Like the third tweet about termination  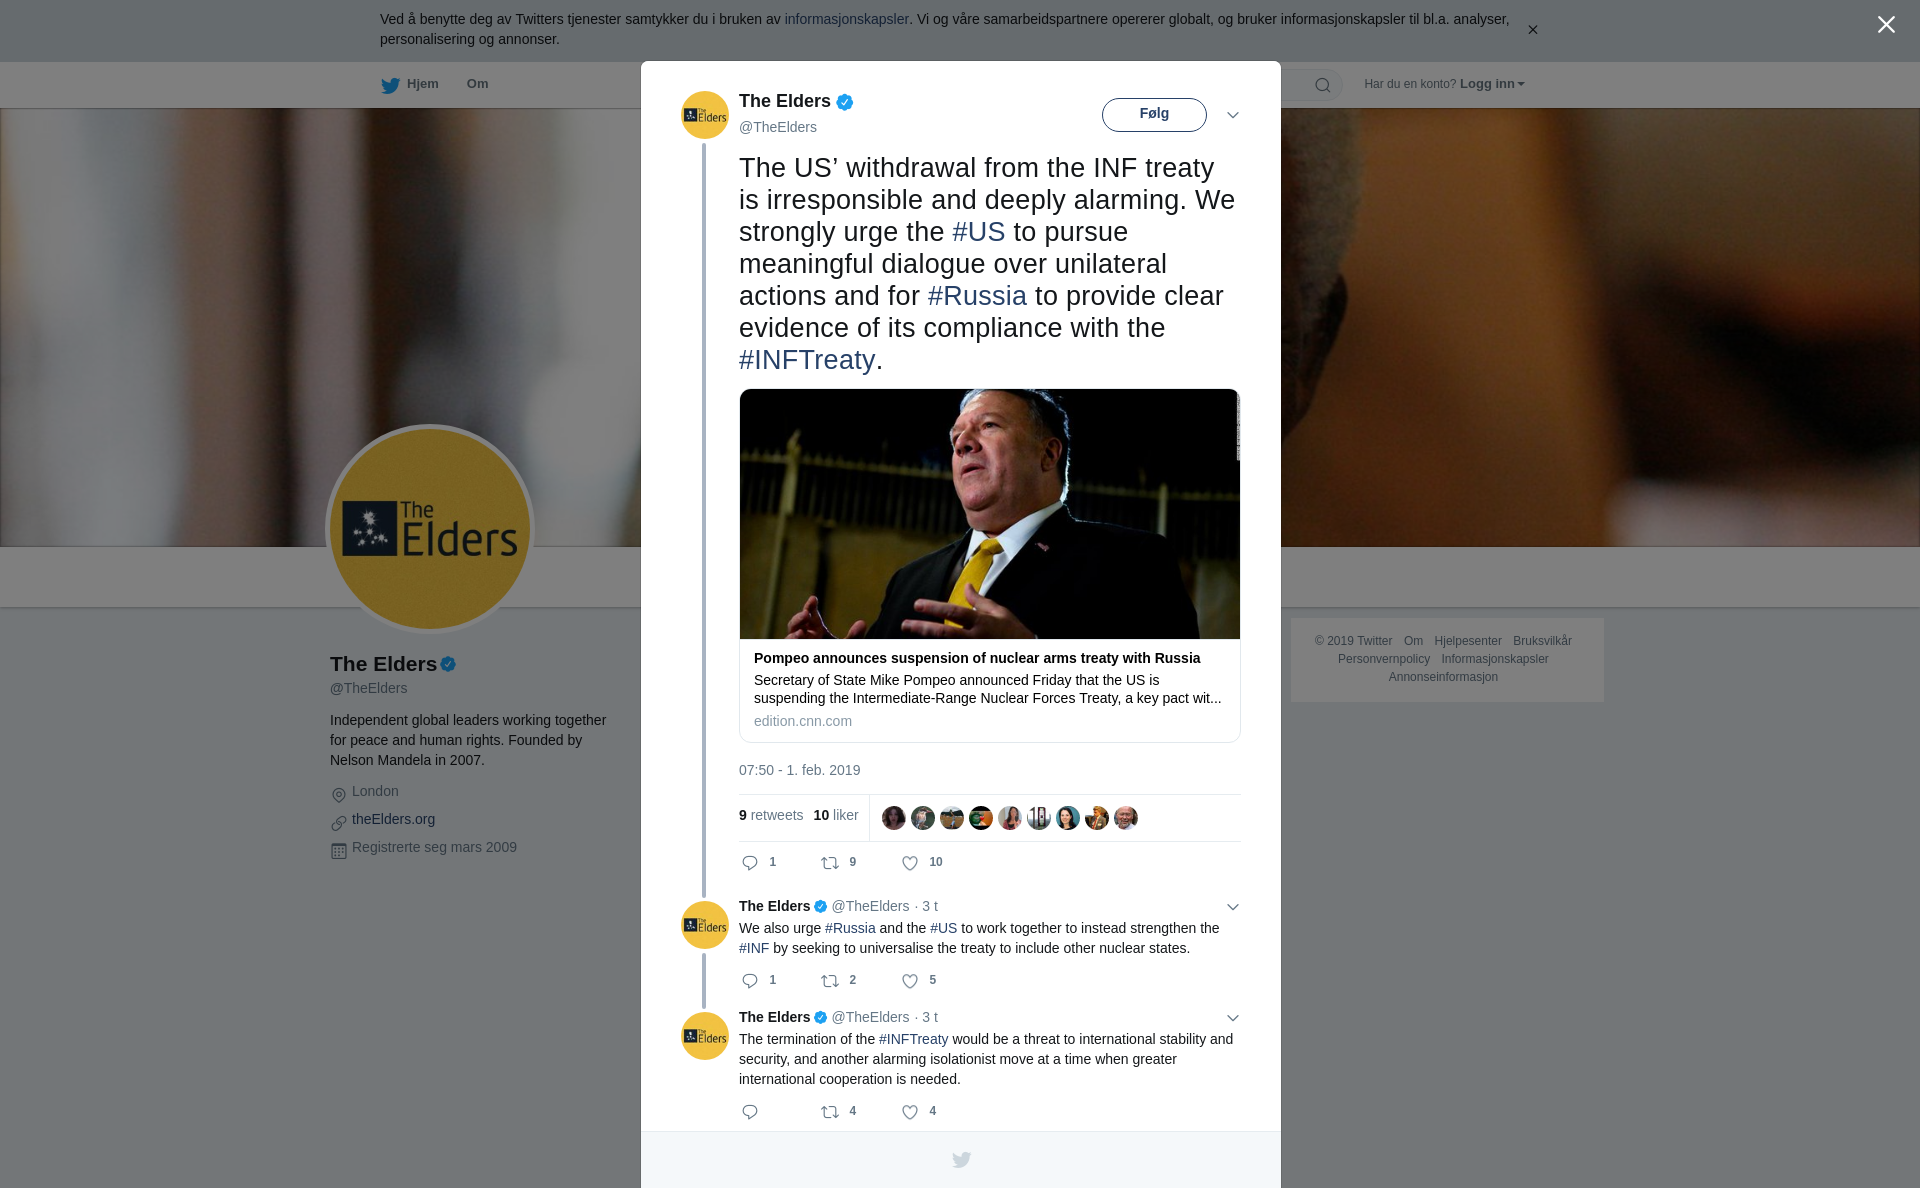tap(910, 1112)
